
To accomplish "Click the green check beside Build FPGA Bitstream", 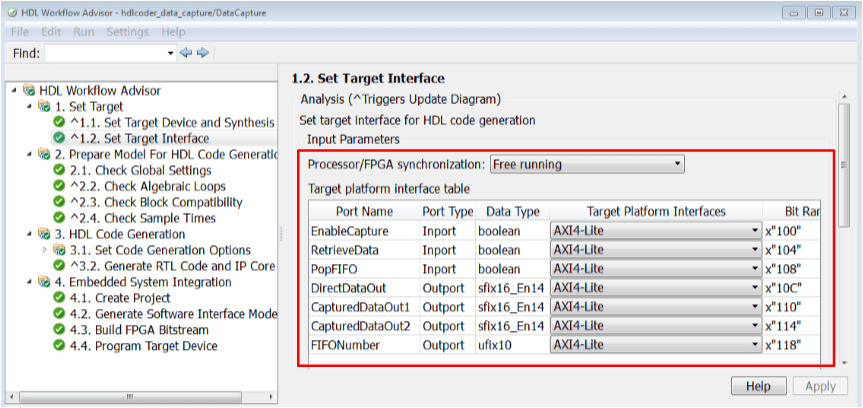I will [59, 330].
